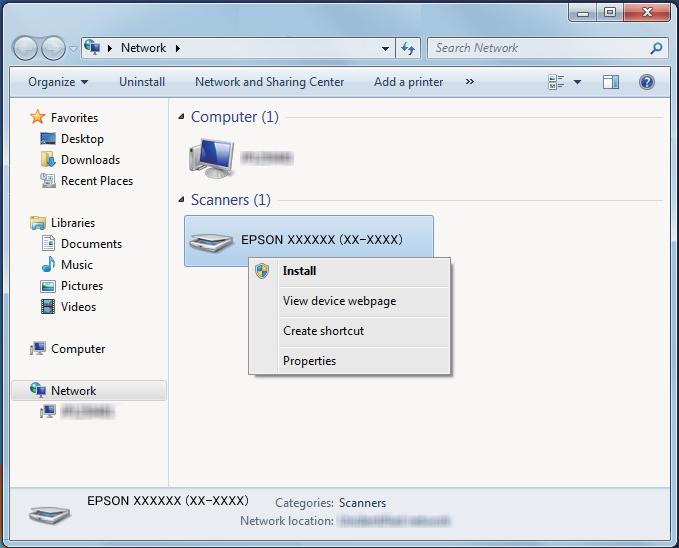Viewport: 679px width, 548px height.
Task: Click the Downloads folder icon
Action: click(48, 159)
